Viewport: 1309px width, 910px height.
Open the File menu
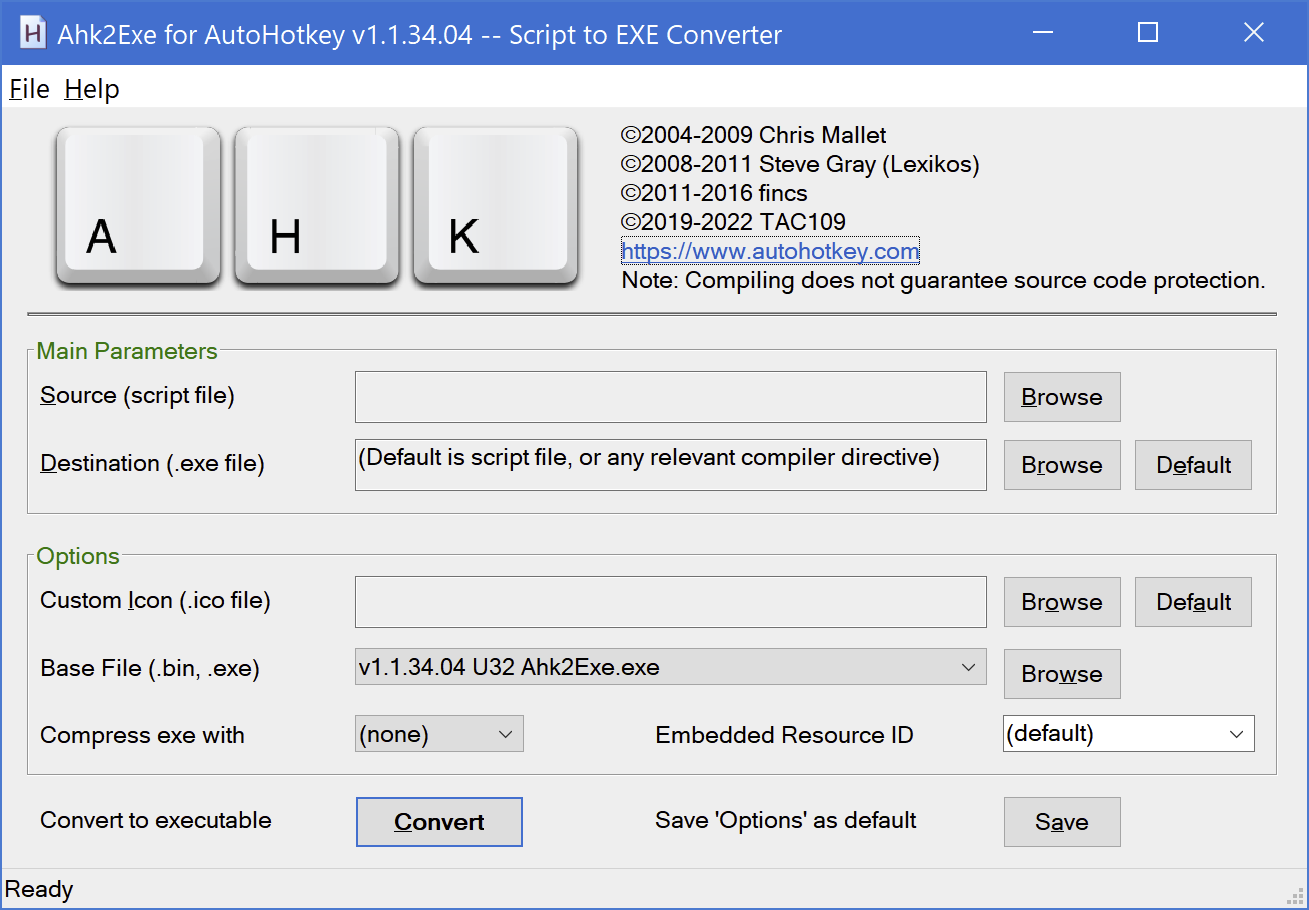[28, 89]
